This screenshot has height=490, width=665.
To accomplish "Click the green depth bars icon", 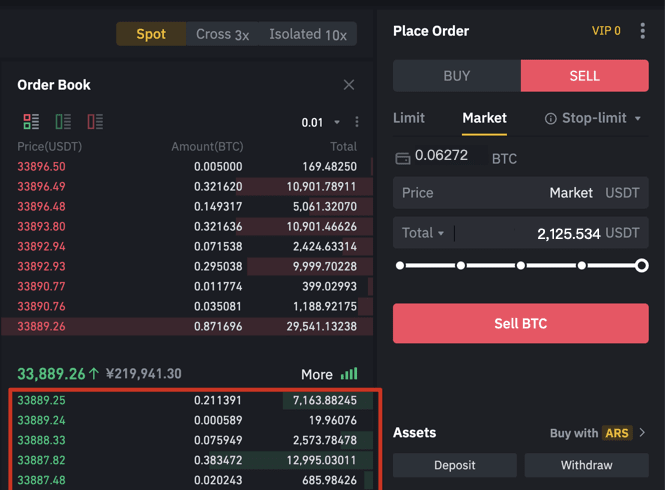I will pyautogui.click(x=349, y=374).
